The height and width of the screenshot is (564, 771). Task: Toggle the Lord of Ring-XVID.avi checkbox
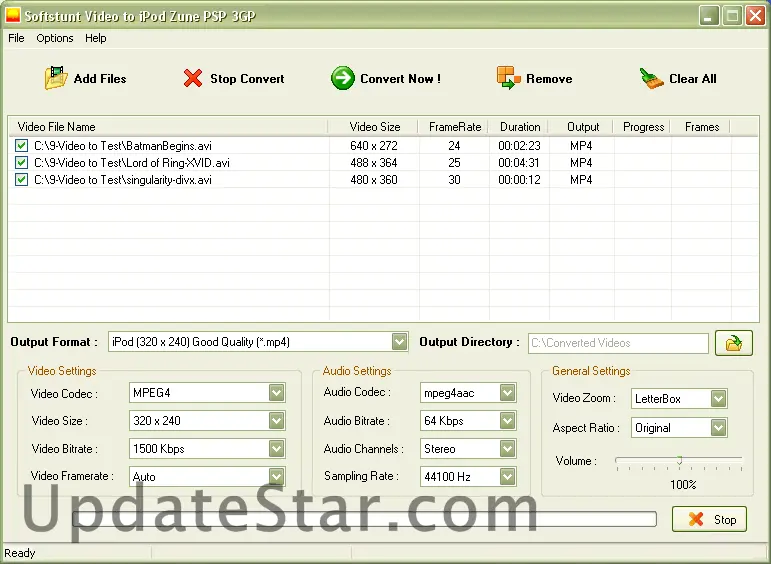pos(22,163)
